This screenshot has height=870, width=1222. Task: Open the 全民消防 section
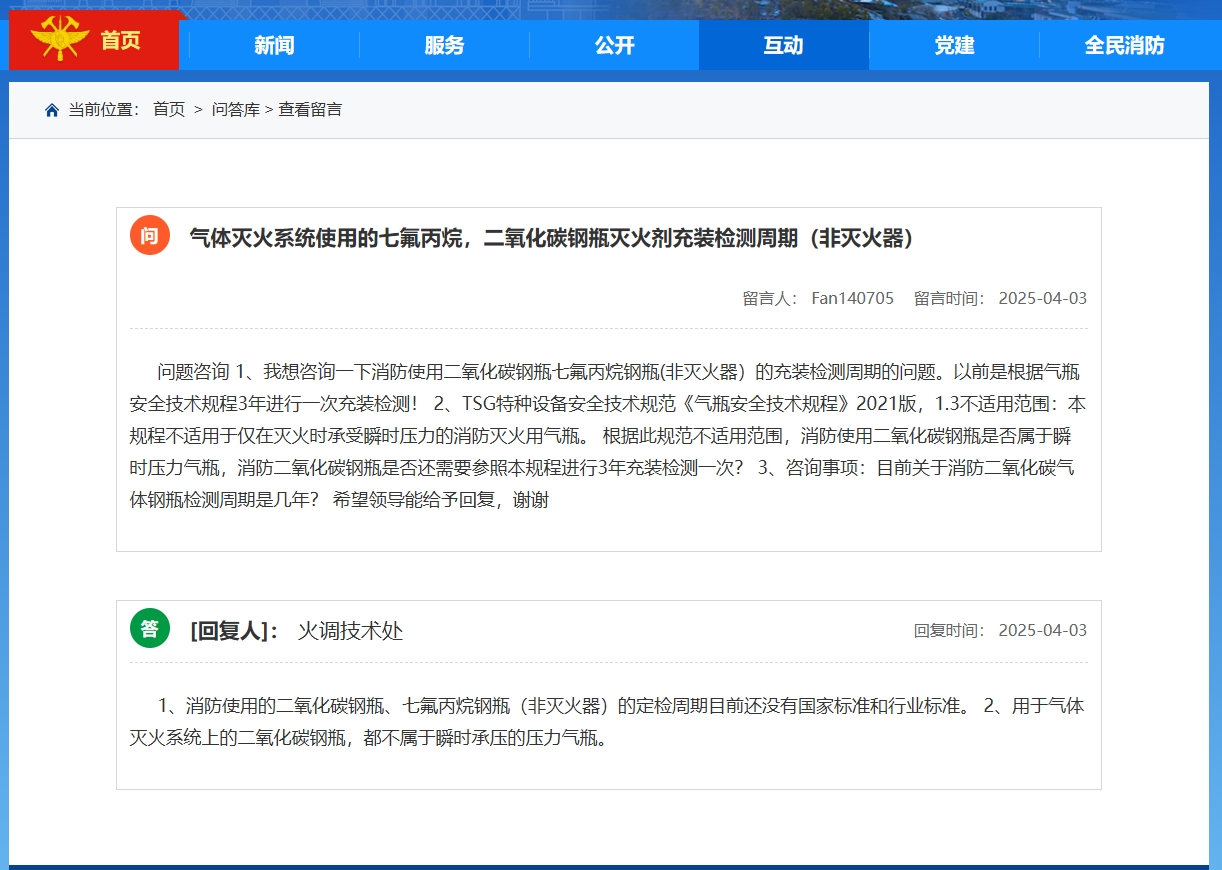pyautogui.click(x=1122, y=44)
